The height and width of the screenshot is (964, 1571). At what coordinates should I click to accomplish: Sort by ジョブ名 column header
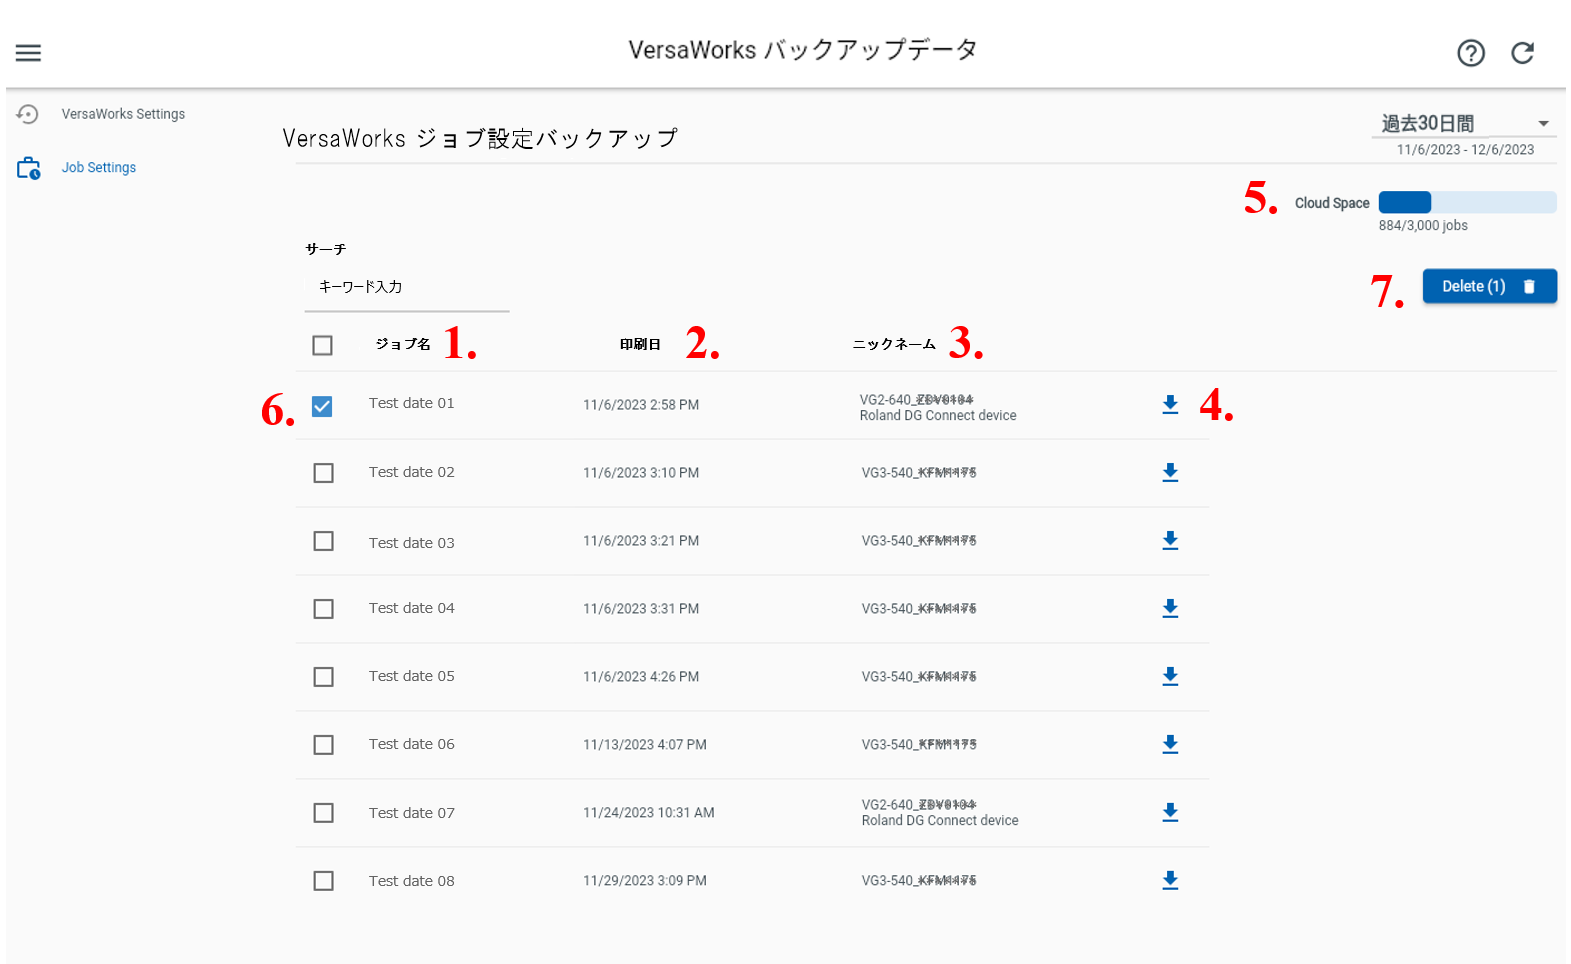click(403, 344)
